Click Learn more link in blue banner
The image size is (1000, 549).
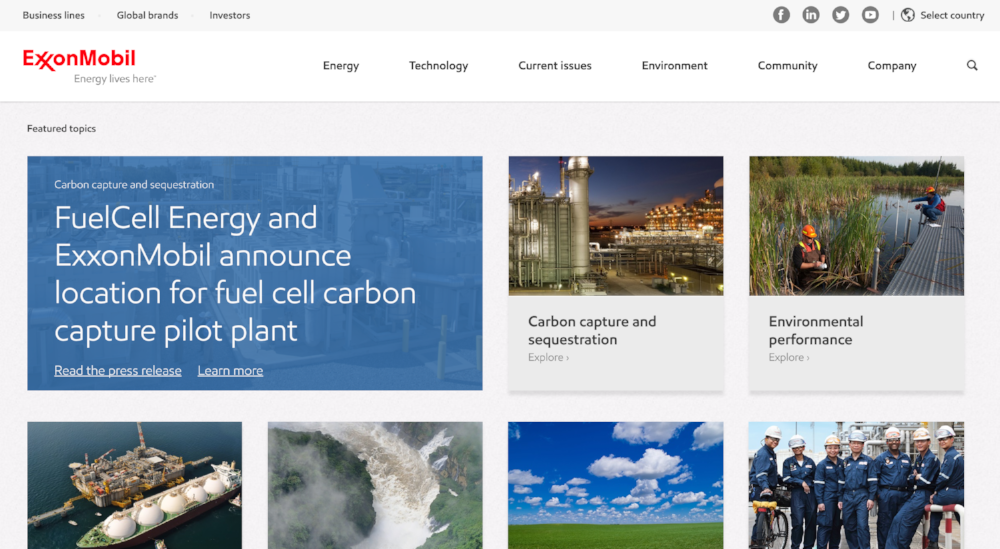pyautogui.click(x=230, y=370)
